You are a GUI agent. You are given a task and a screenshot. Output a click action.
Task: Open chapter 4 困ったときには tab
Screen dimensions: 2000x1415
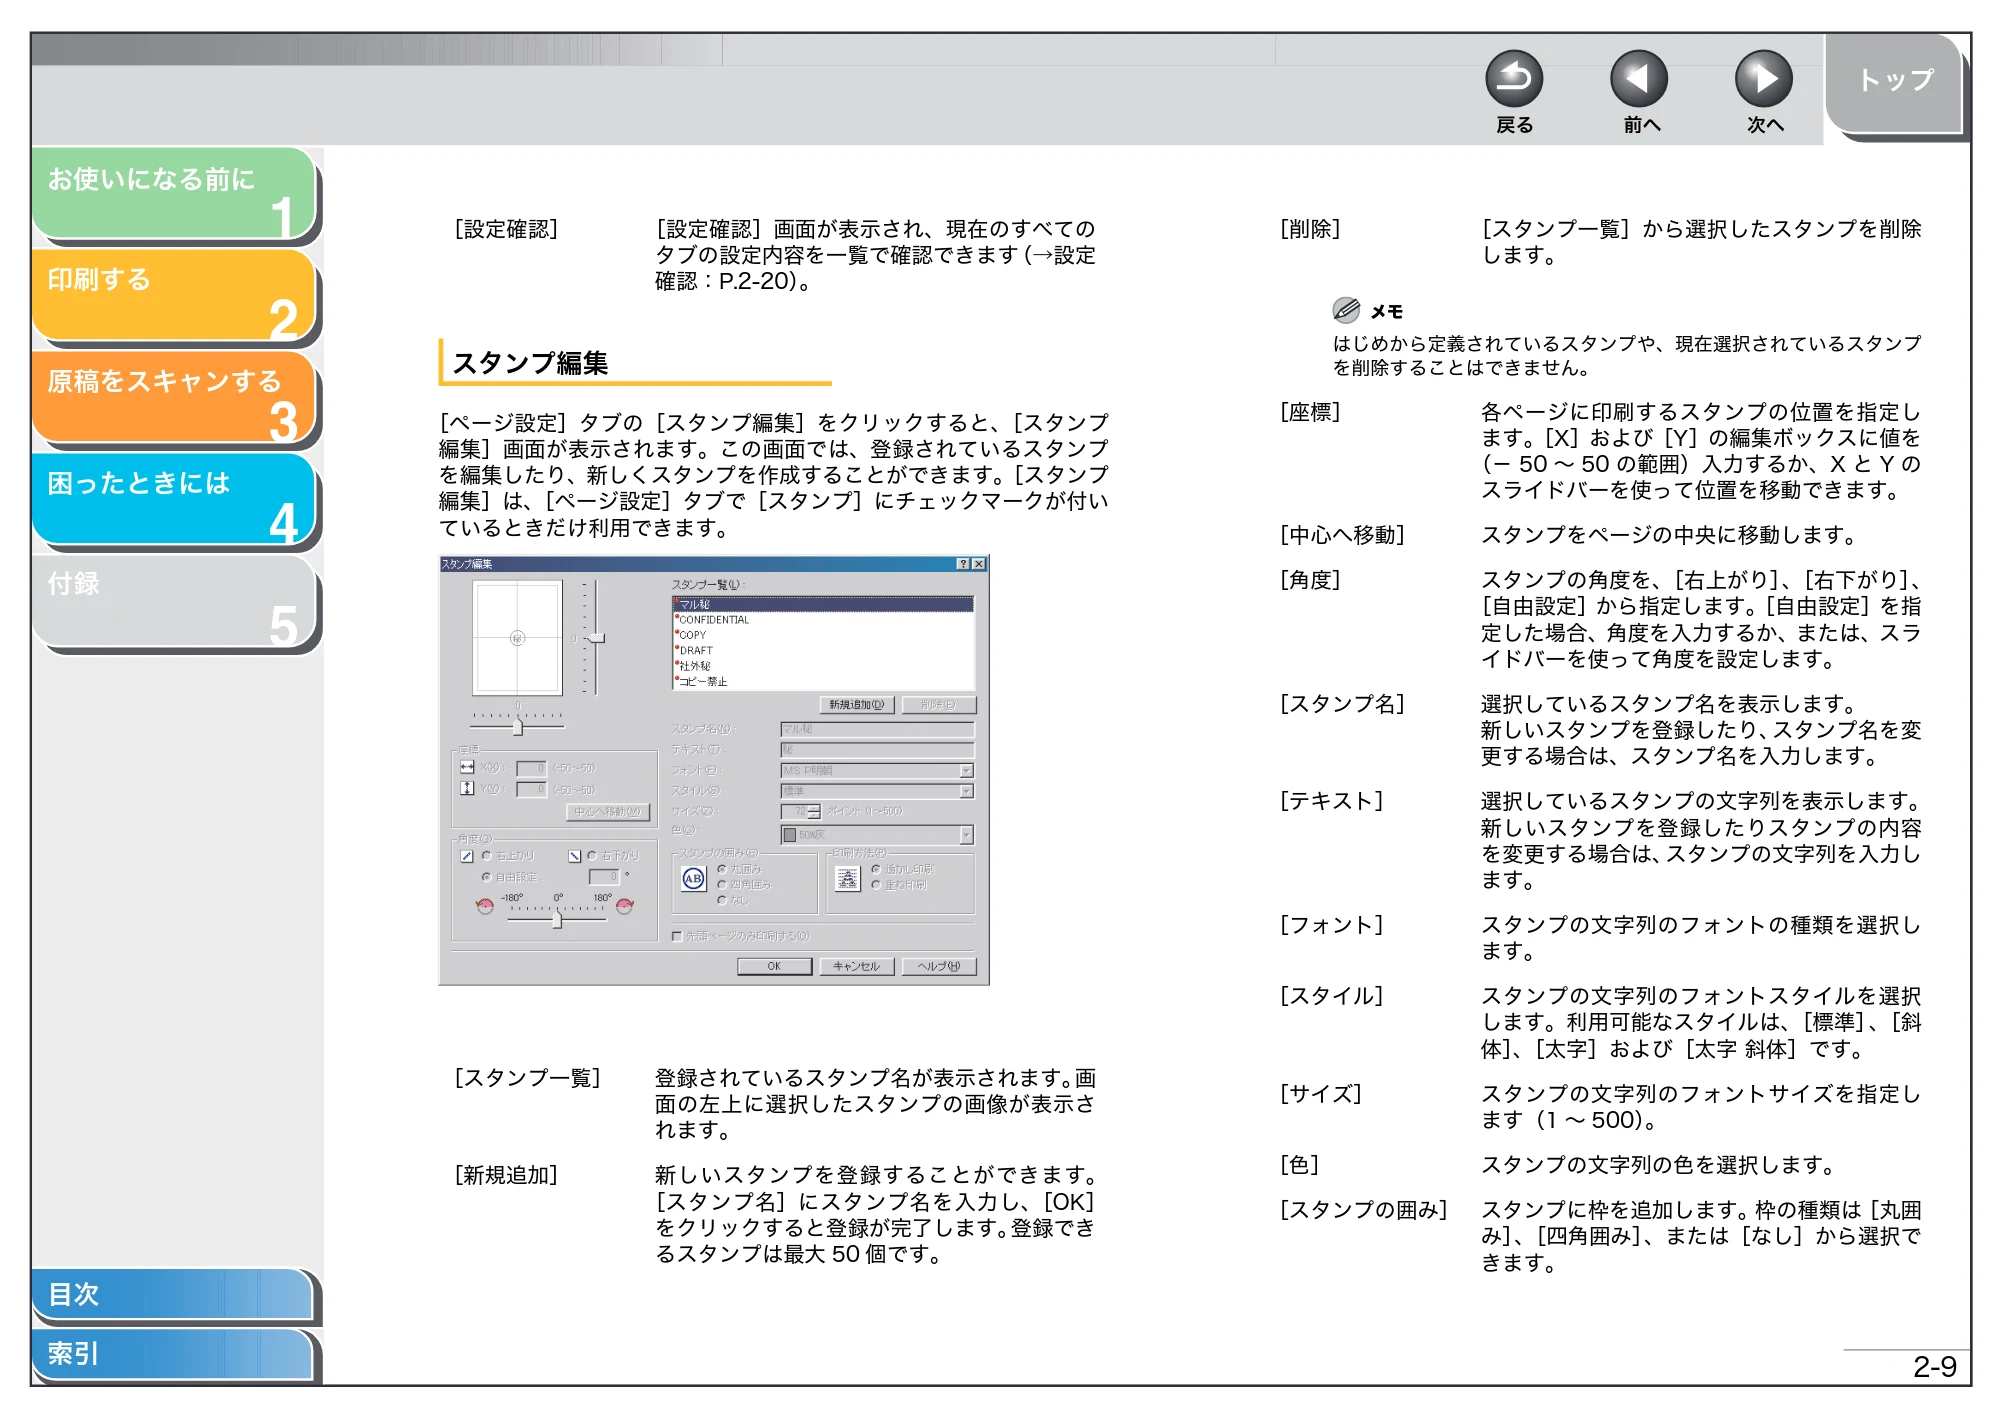[174, 499]
